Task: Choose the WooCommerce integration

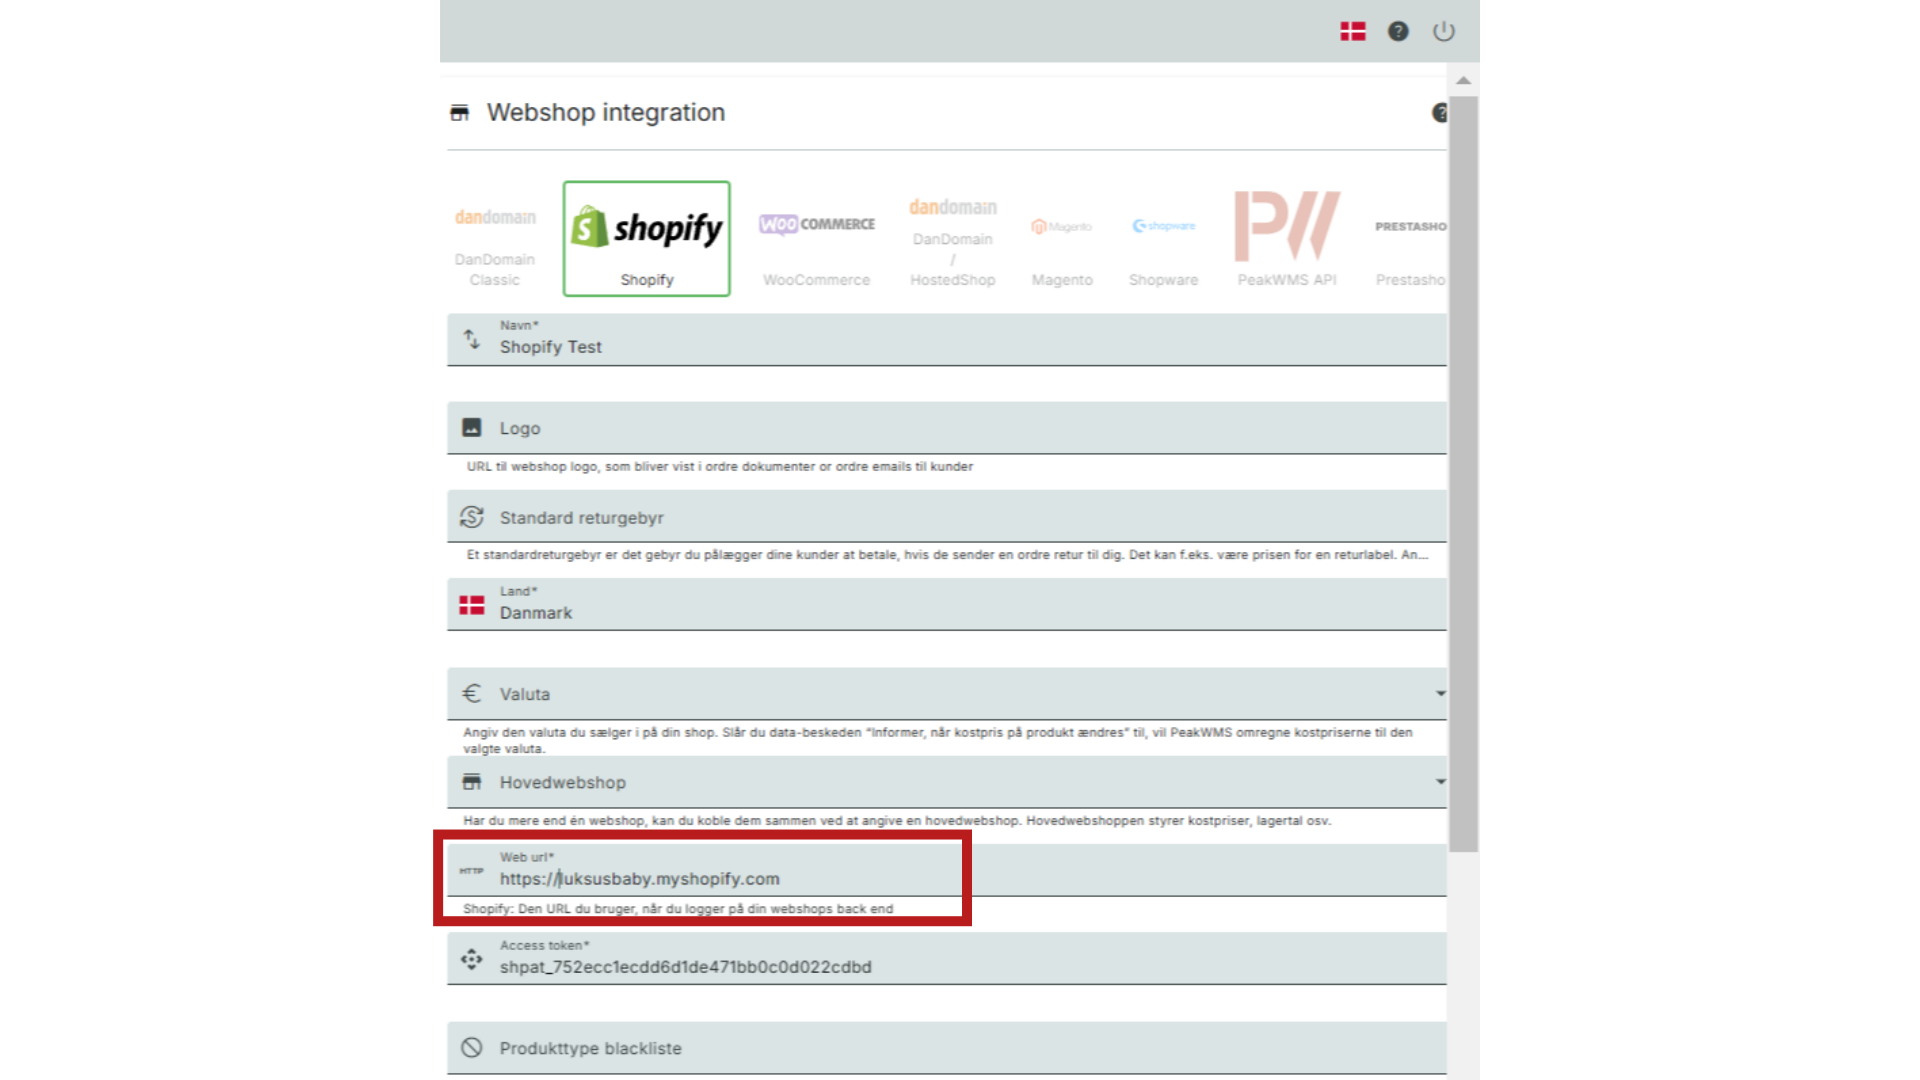Action: tap(817, 240)
